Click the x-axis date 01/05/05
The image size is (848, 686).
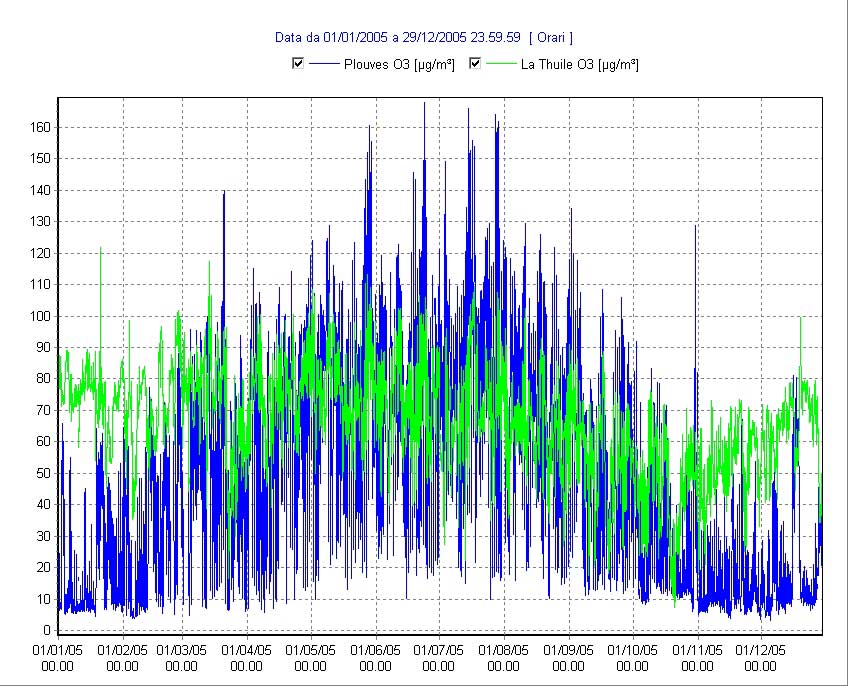tap(310, 650)
